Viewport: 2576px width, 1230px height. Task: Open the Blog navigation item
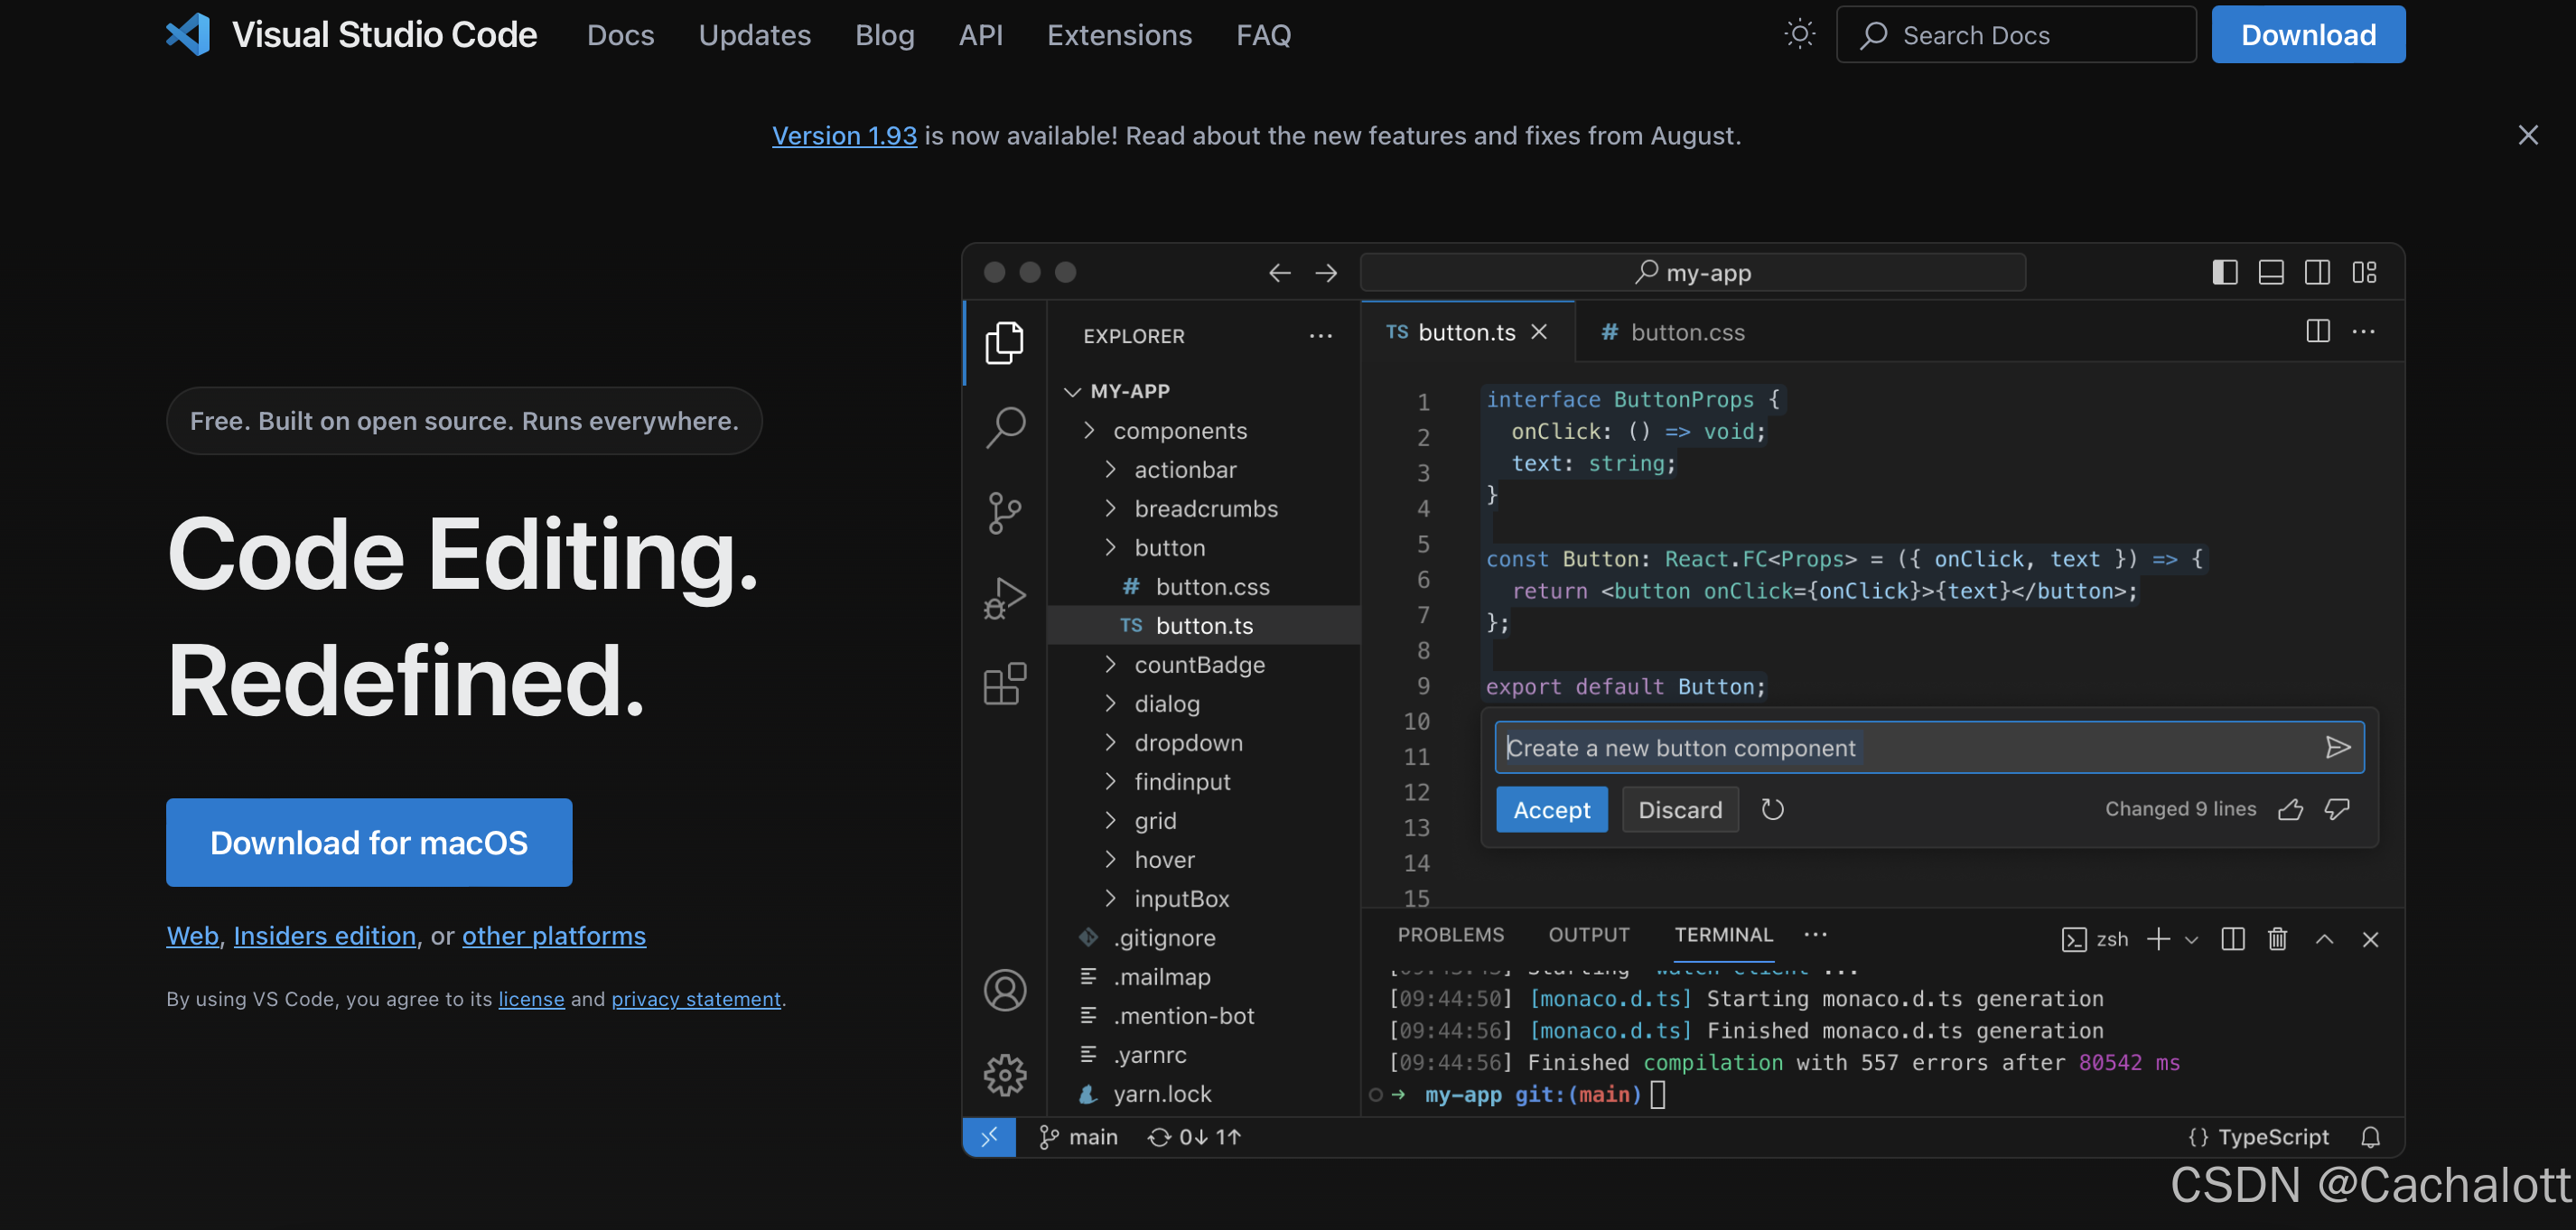(x=884, y=35)
